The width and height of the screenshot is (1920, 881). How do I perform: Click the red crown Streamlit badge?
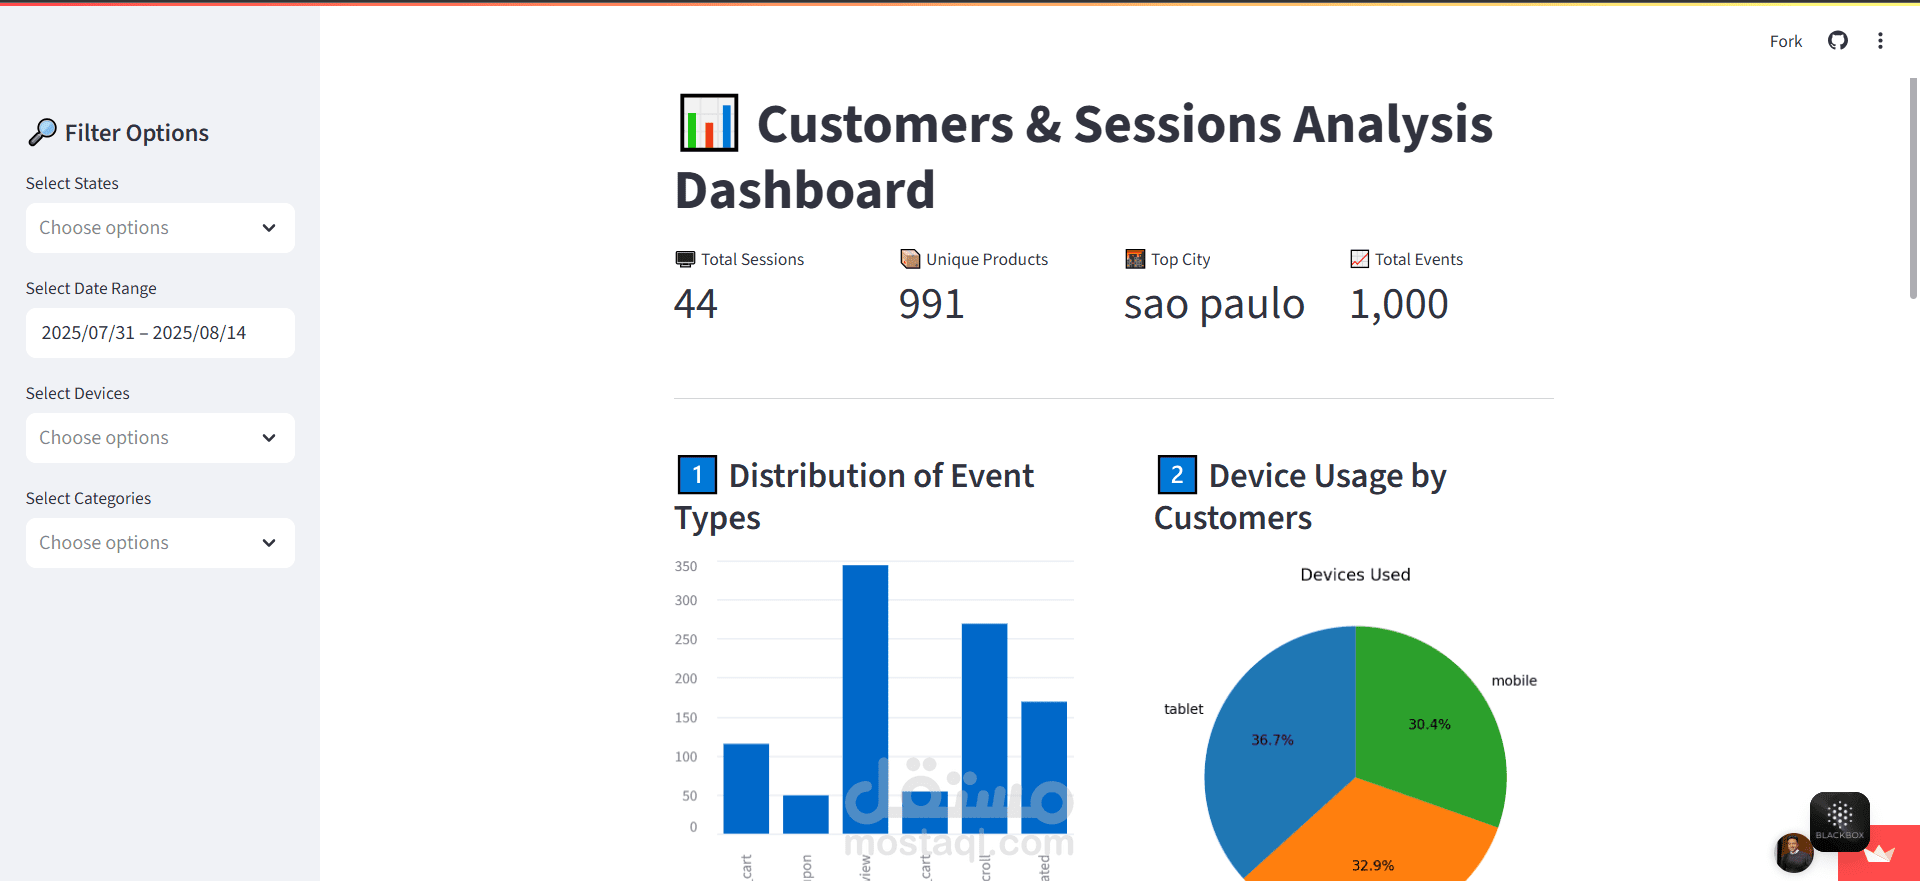1880,854
